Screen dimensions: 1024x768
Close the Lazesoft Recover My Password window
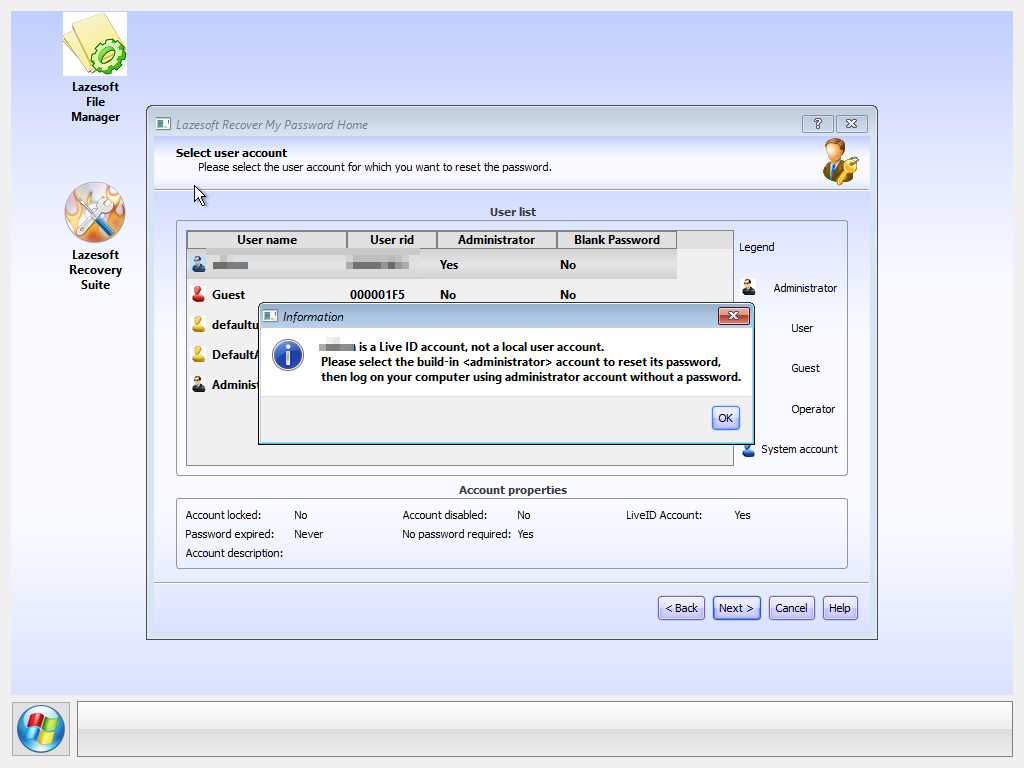[x=852, y=123]
